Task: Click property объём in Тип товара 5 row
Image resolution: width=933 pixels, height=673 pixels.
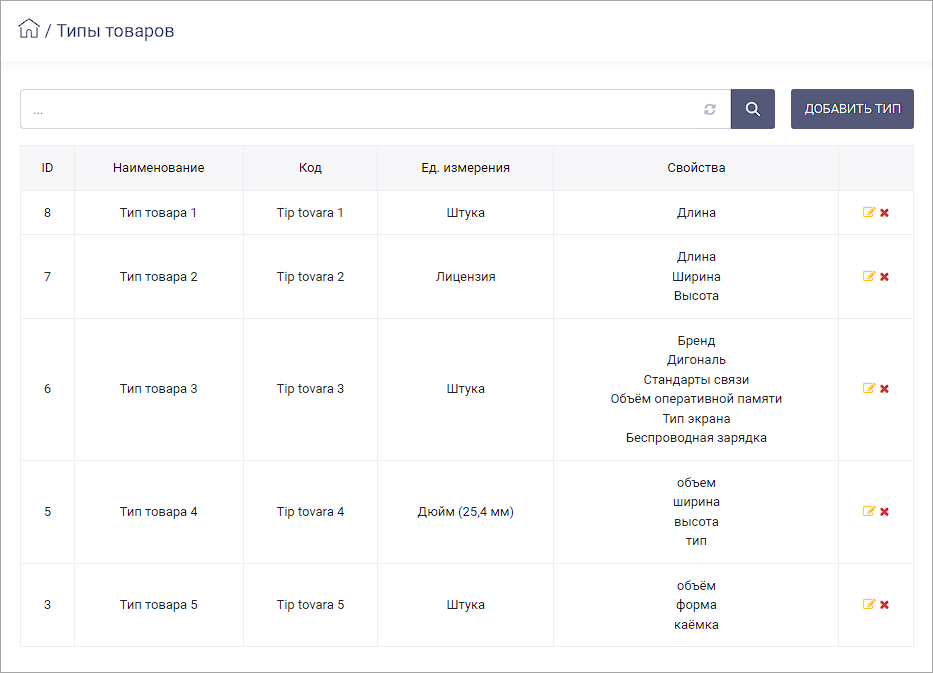Action: tap(696, 586)
